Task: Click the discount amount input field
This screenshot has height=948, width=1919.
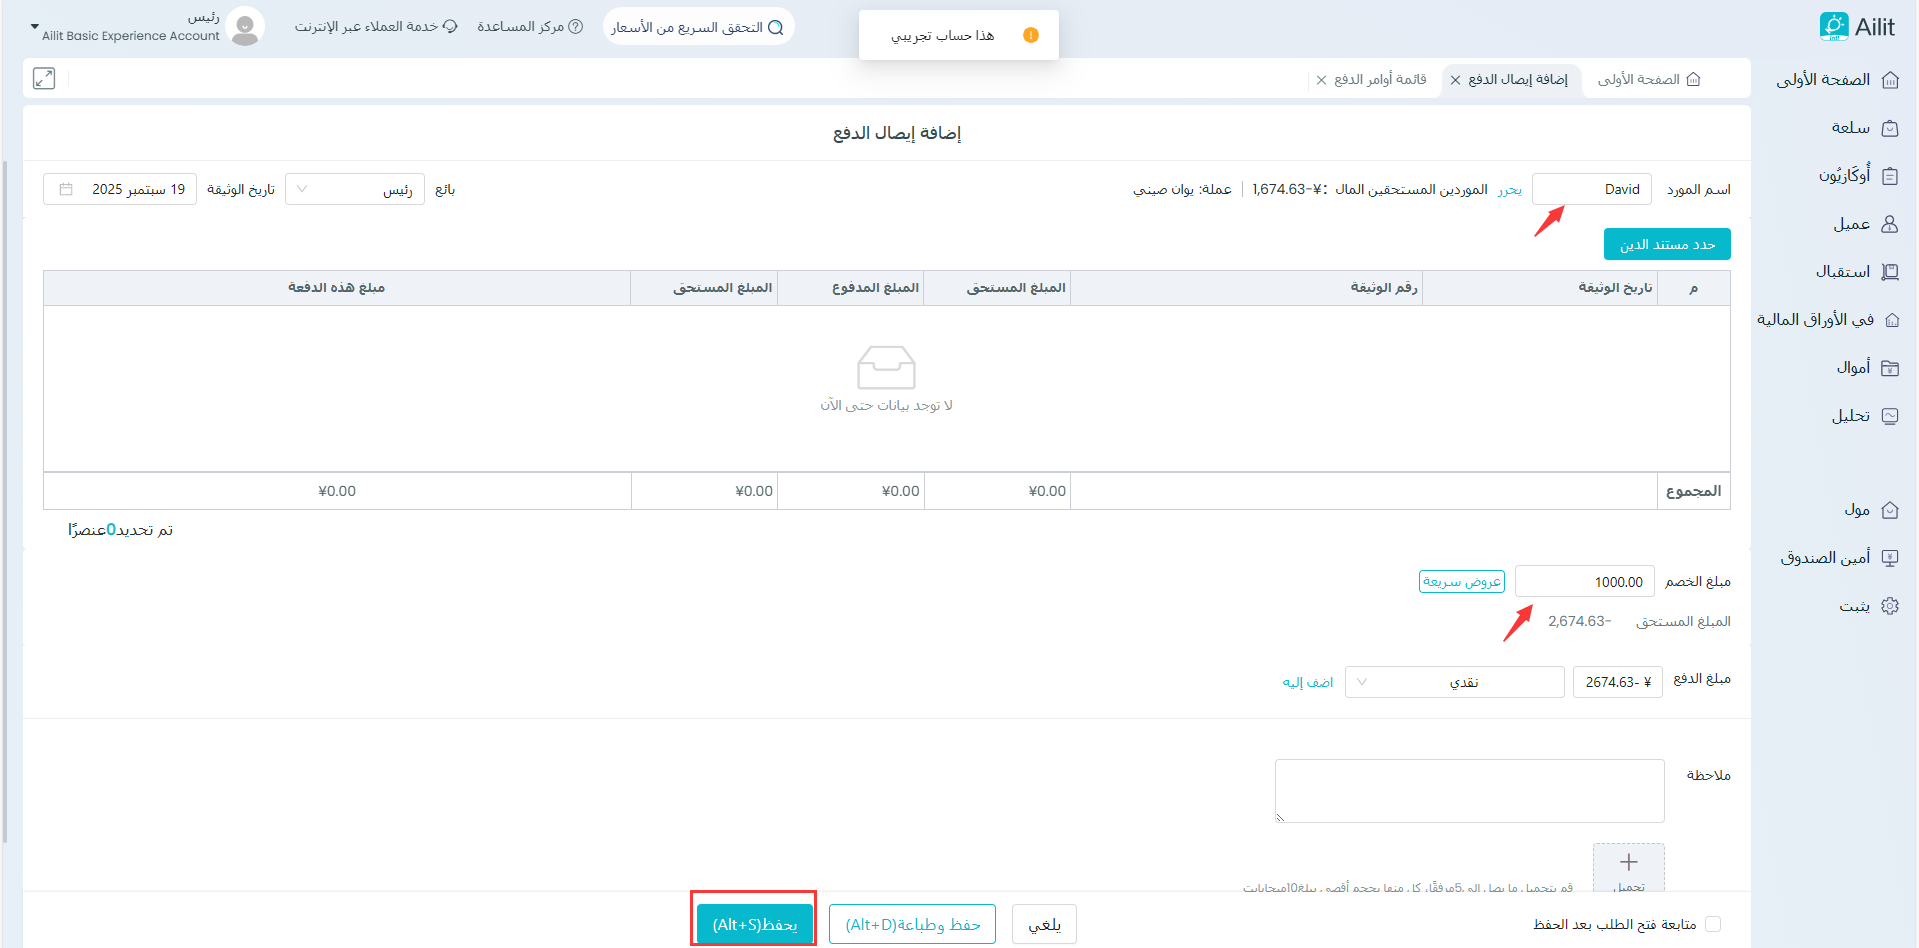Action: tap(1584, 581)
